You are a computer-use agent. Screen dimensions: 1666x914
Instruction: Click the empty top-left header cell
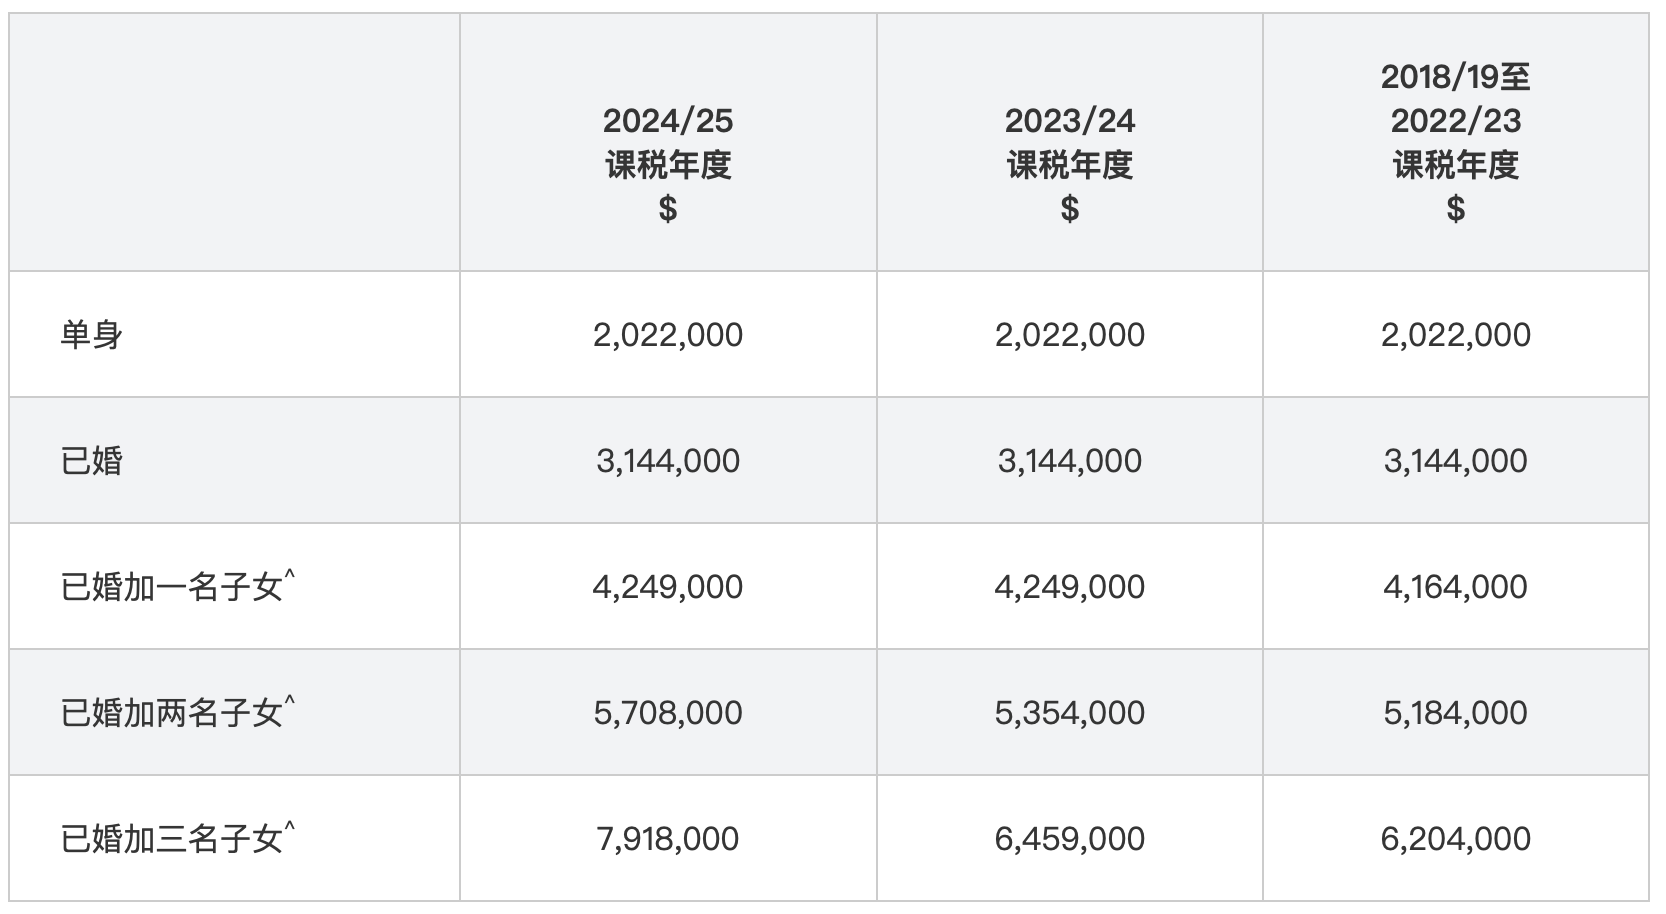[x=235, y=142]
